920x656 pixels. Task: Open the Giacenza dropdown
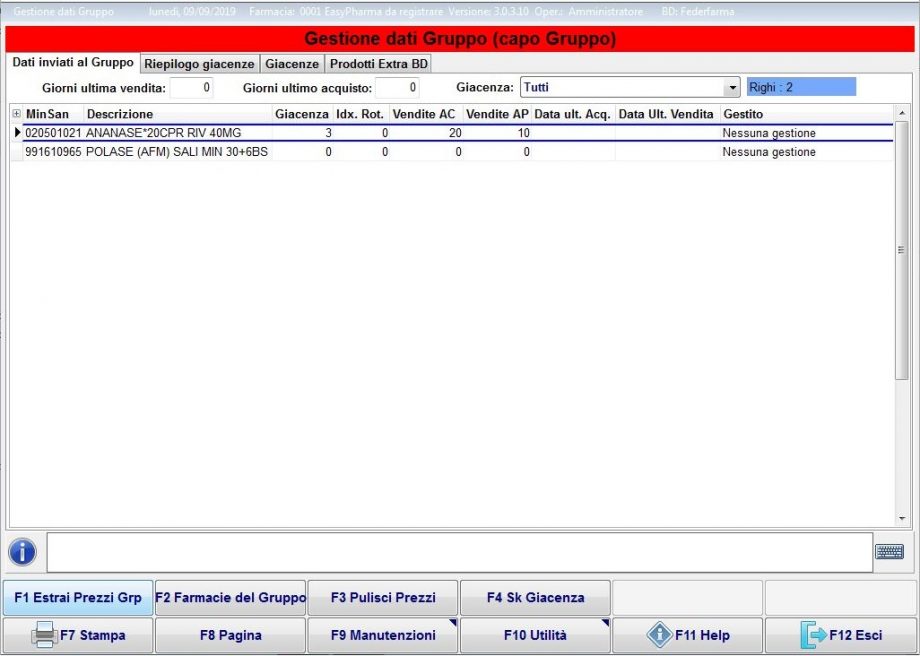click(731, 88)
